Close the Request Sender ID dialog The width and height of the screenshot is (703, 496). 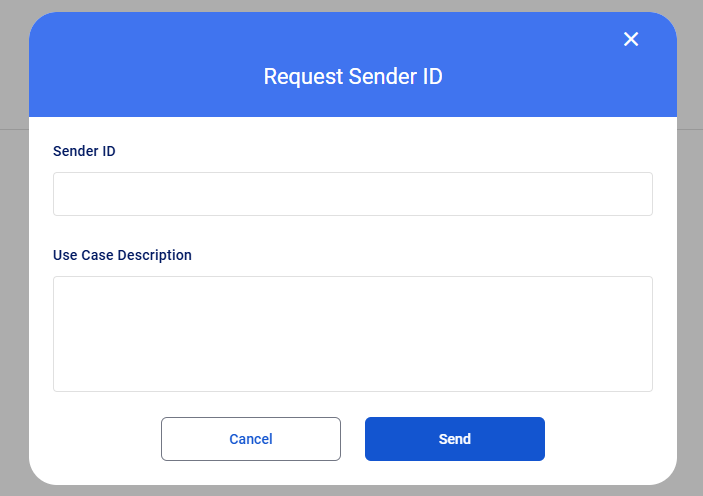pyautogui.click(x=631, y=39)
